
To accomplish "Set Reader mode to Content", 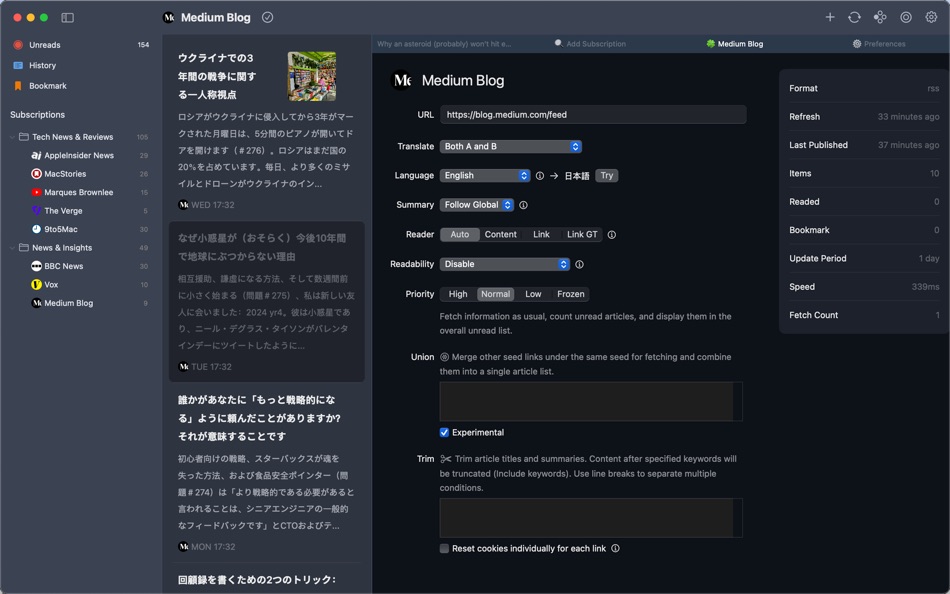I will click(500, 235).
